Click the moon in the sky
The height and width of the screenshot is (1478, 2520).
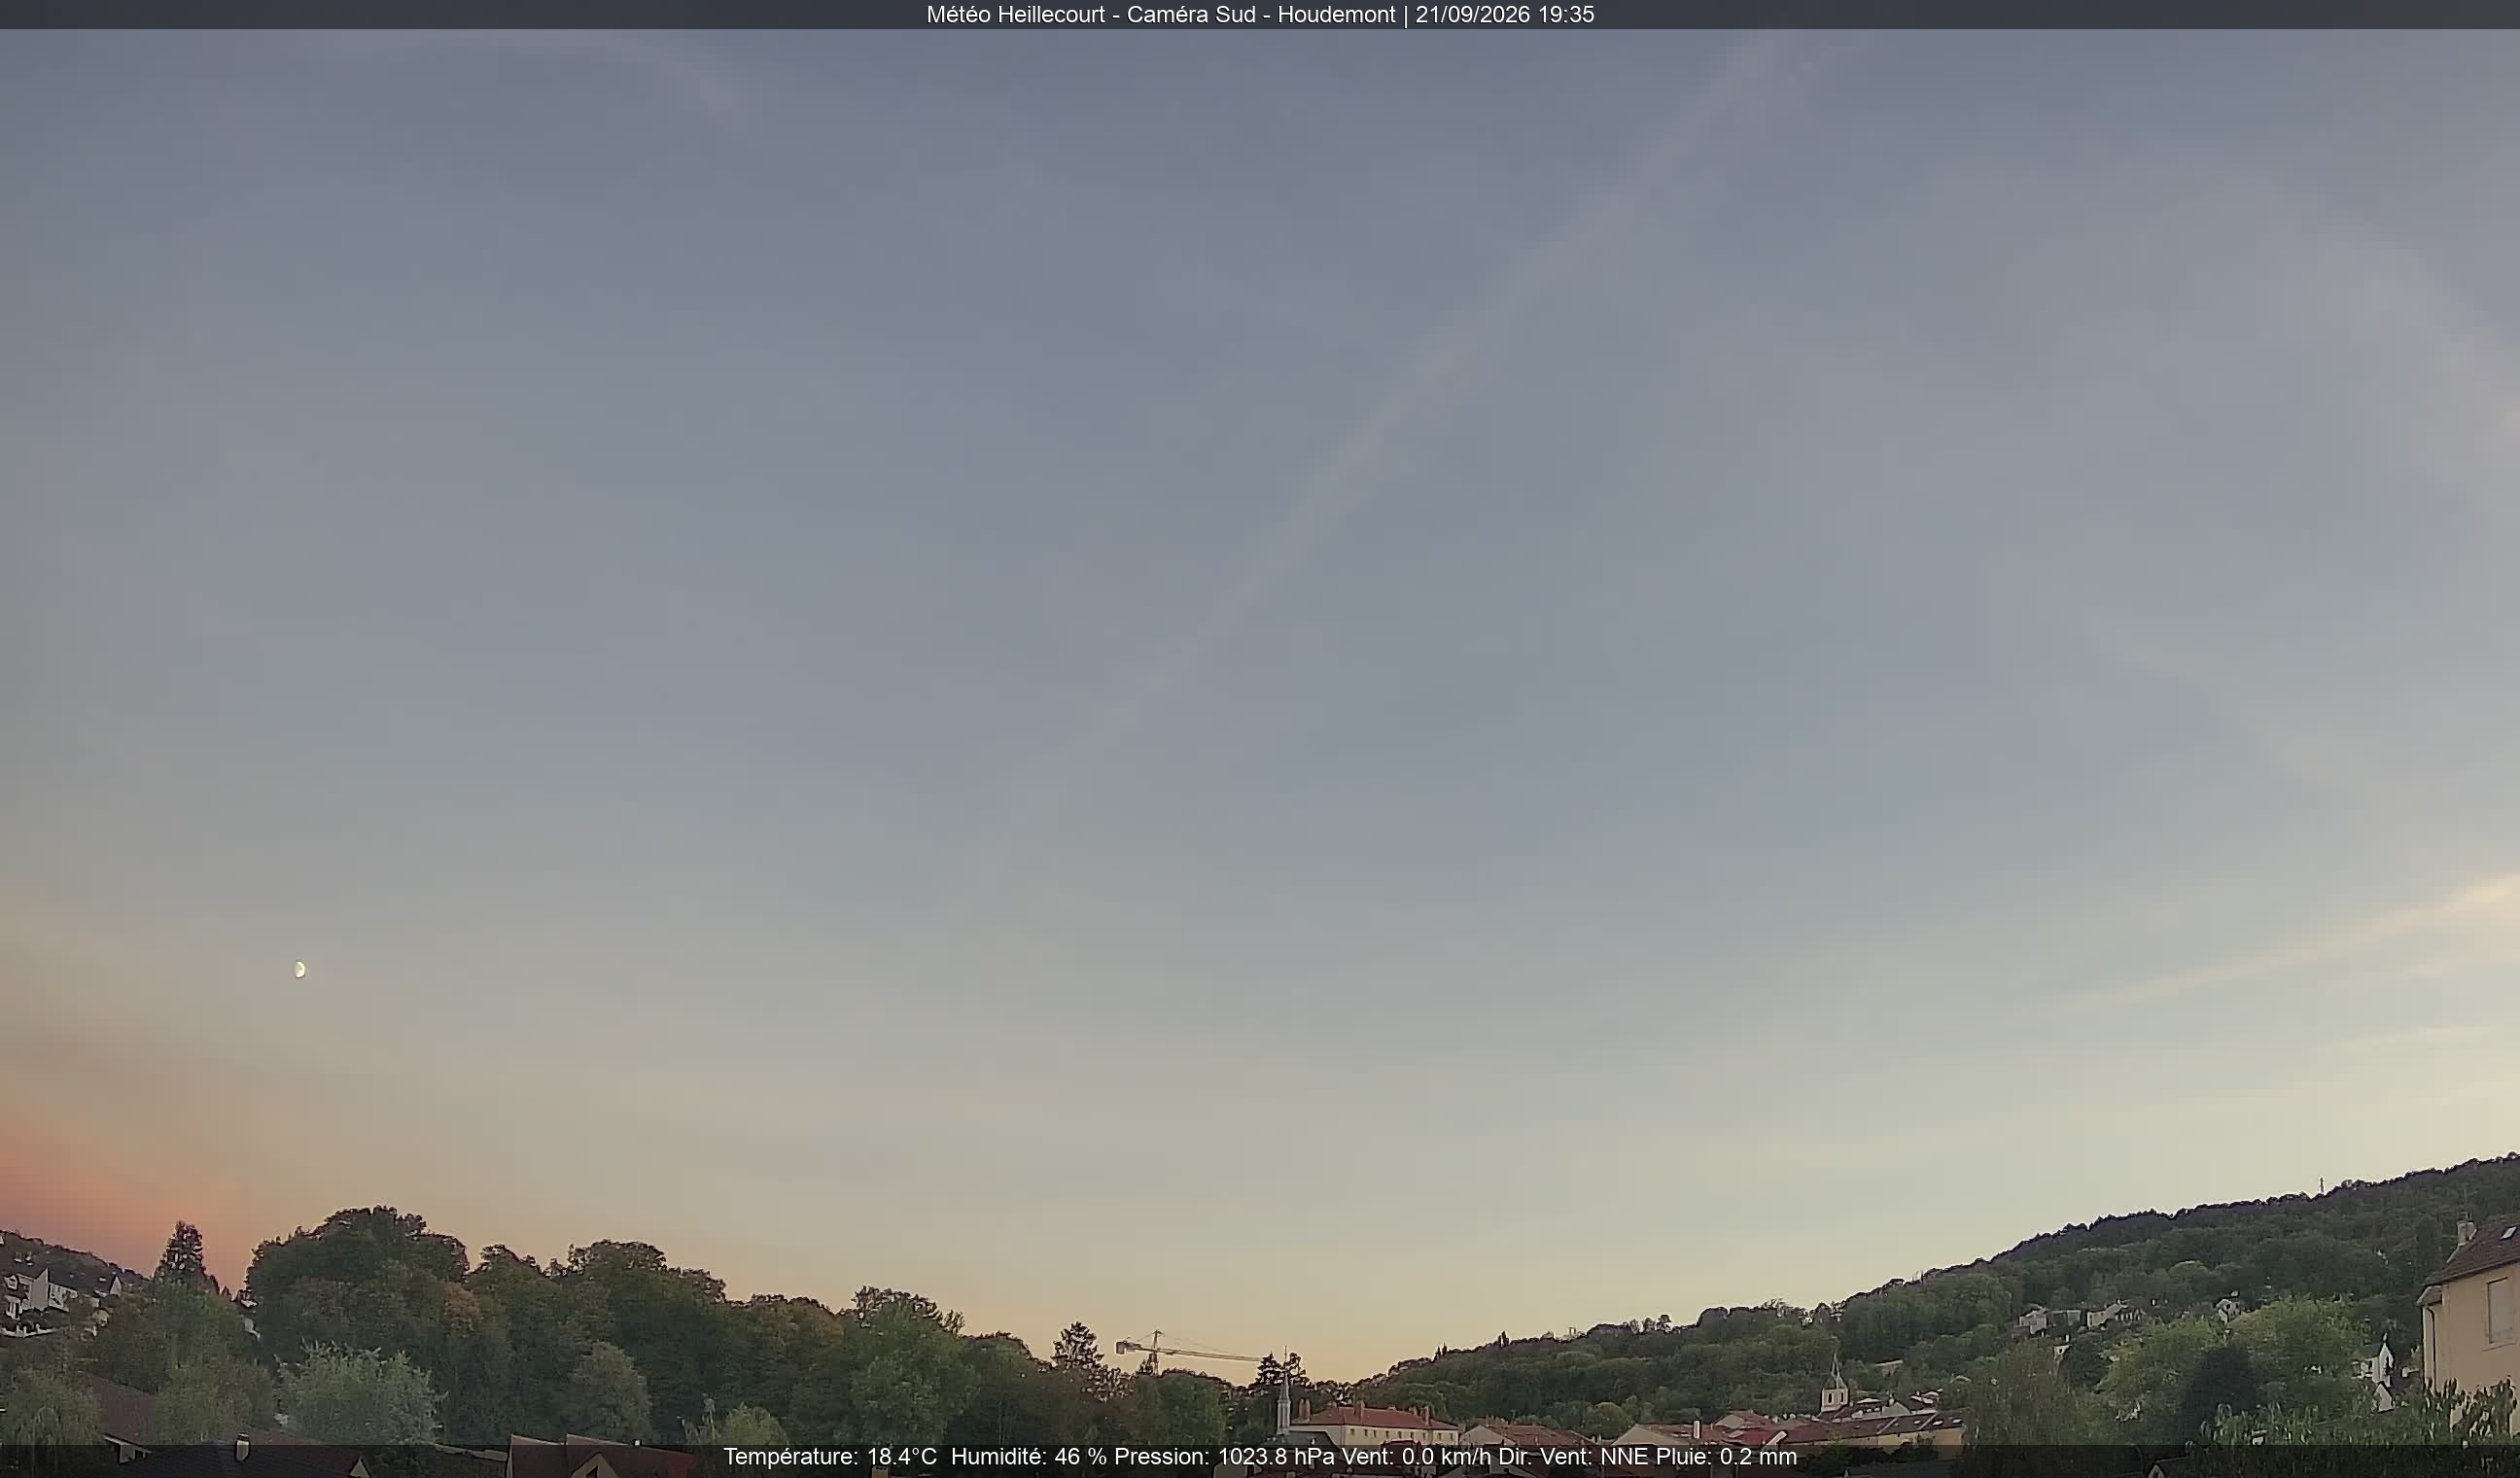click(x=300, y=969)
